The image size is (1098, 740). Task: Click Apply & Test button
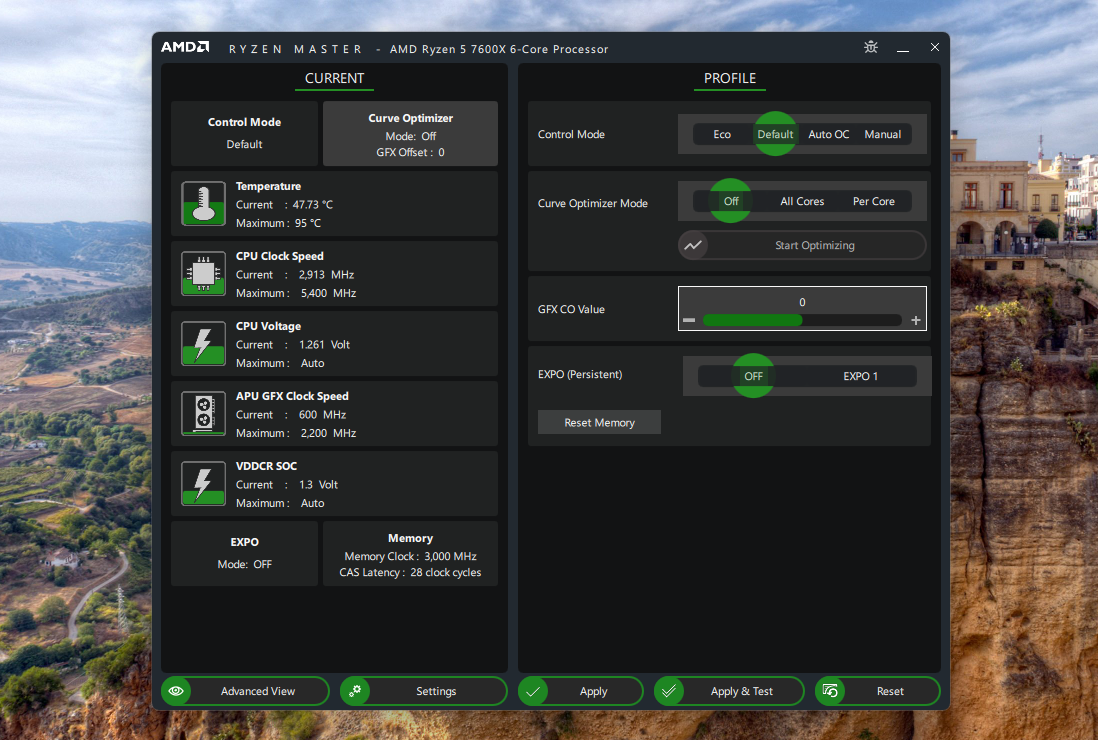(x=729, y=691)
